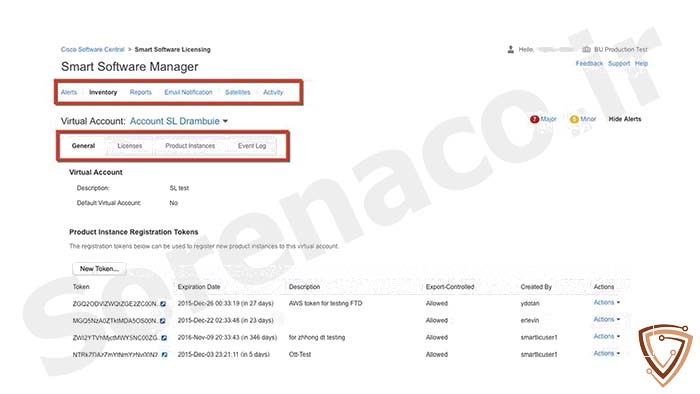Click the red Major alert icon
700x394 pixels.
click(534, 119)
